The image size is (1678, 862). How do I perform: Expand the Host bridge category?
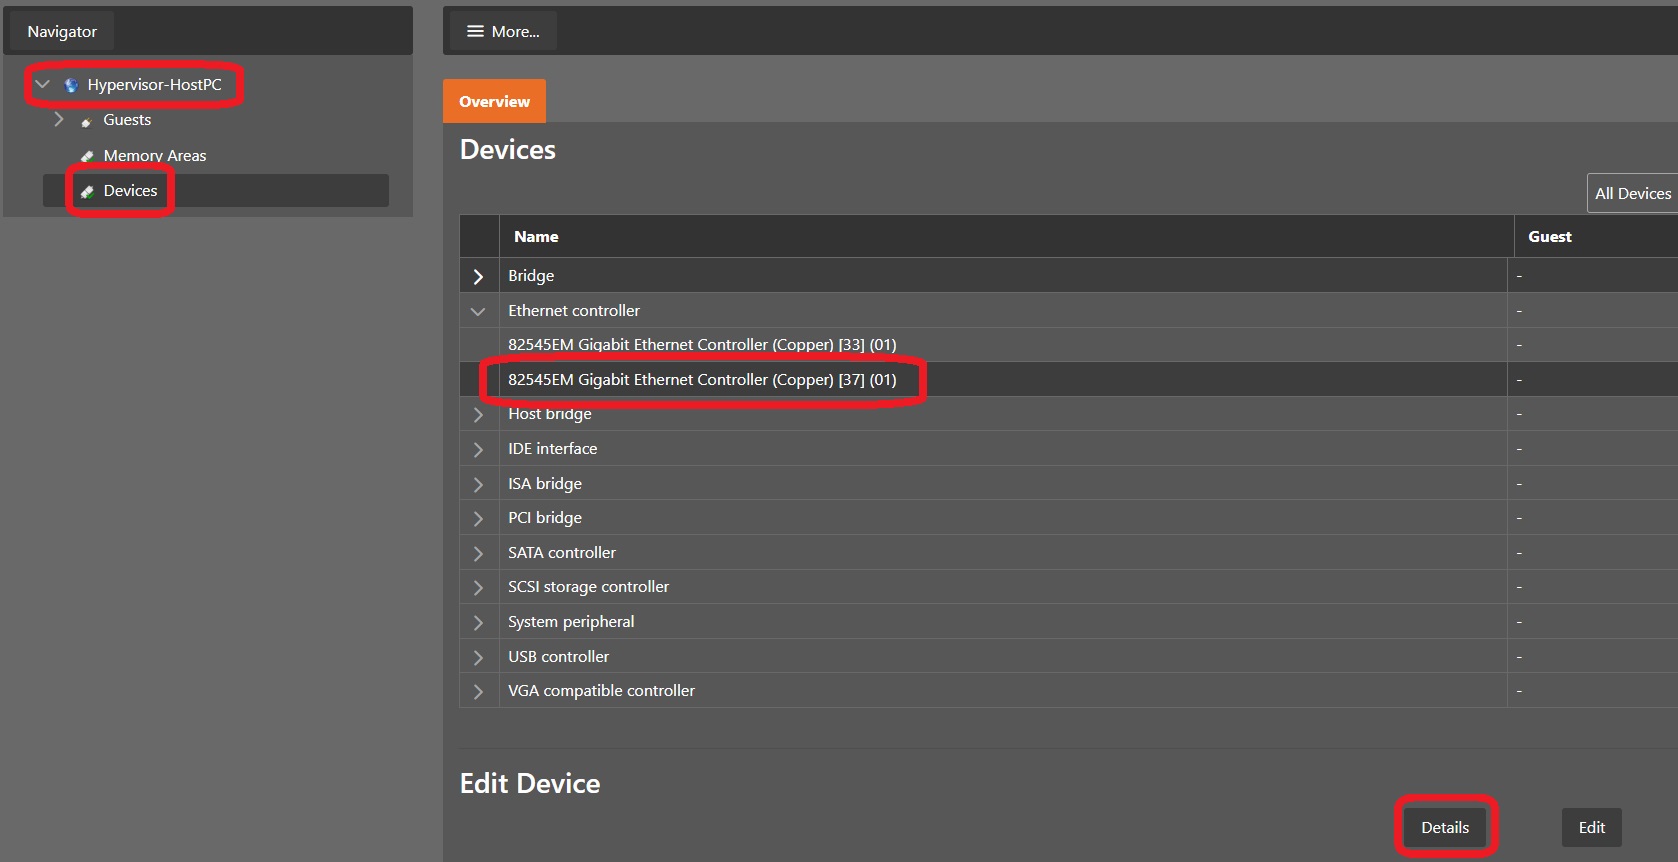(478, 414)
